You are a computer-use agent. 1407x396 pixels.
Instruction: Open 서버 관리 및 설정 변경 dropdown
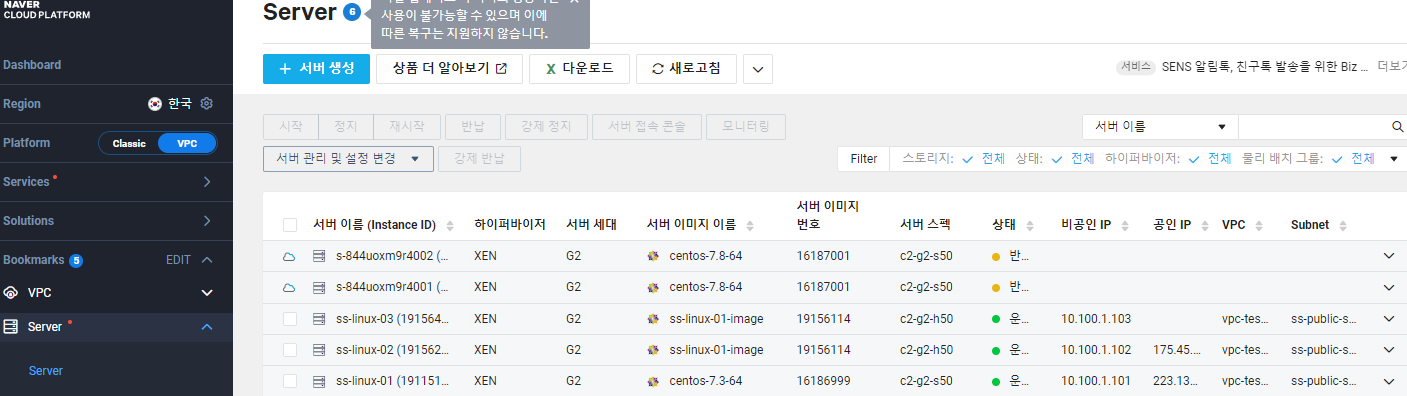(x=348, y=159)
